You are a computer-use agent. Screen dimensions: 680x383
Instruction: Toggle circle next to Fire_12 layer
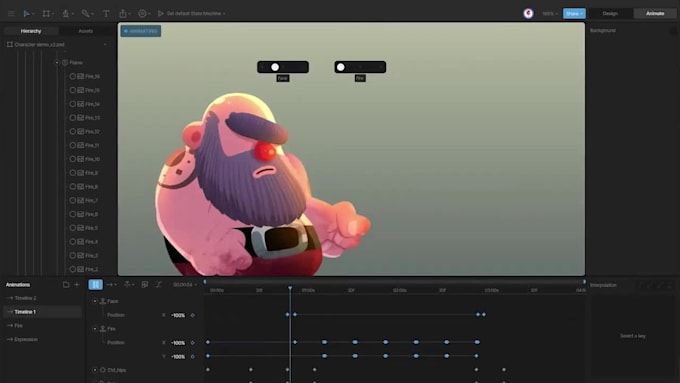(x=72, y=131)
